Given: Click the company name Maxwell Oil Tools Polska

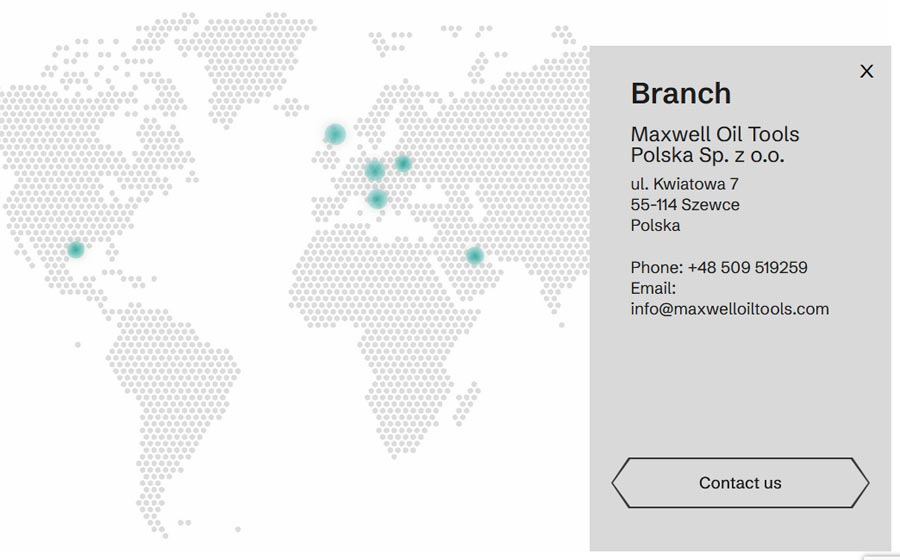Looking at the screenshot, I should pos(715,144).
